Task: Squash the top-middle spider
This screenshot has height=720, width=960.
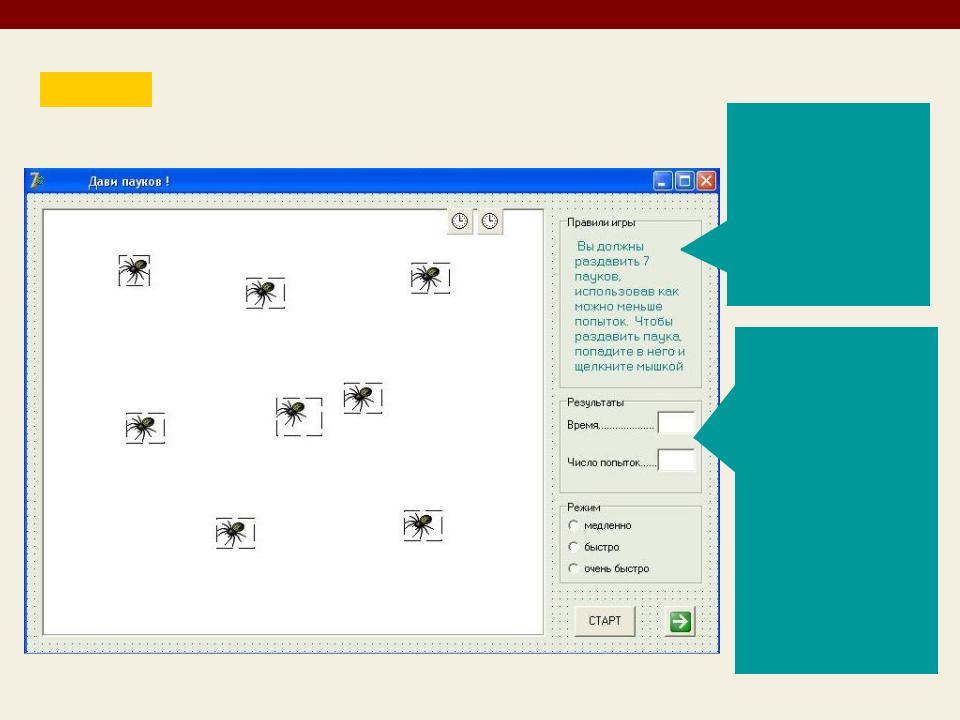Action: (x=265, y=293)
